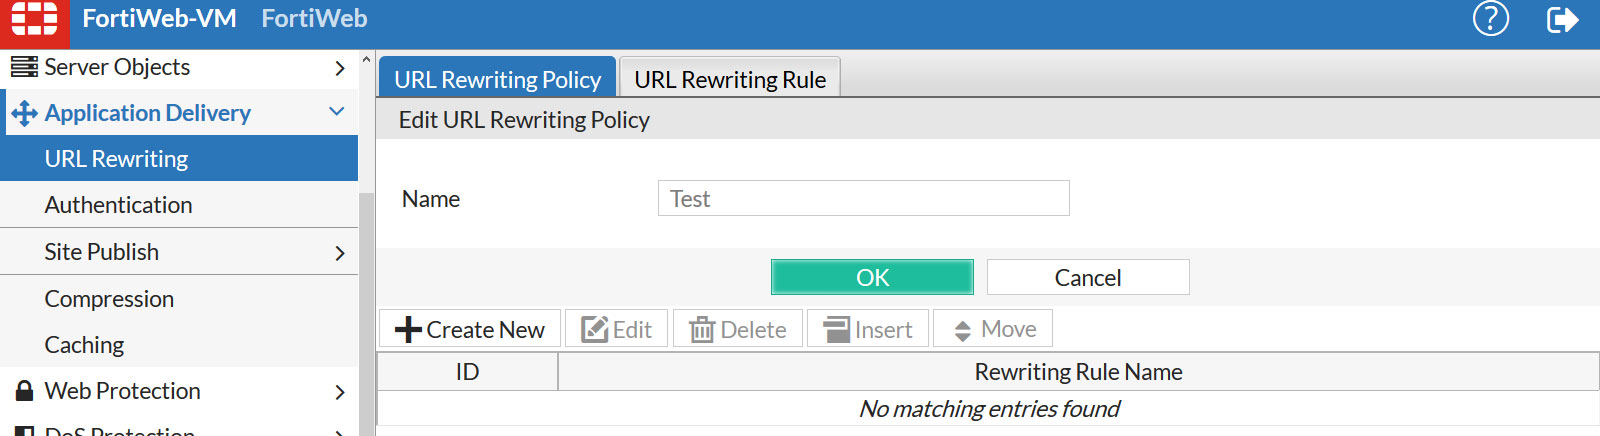Click the Edit URL Rewriting Policy heading
Viewport: 1600px width, 436px height.
click(x=524, y=119)
